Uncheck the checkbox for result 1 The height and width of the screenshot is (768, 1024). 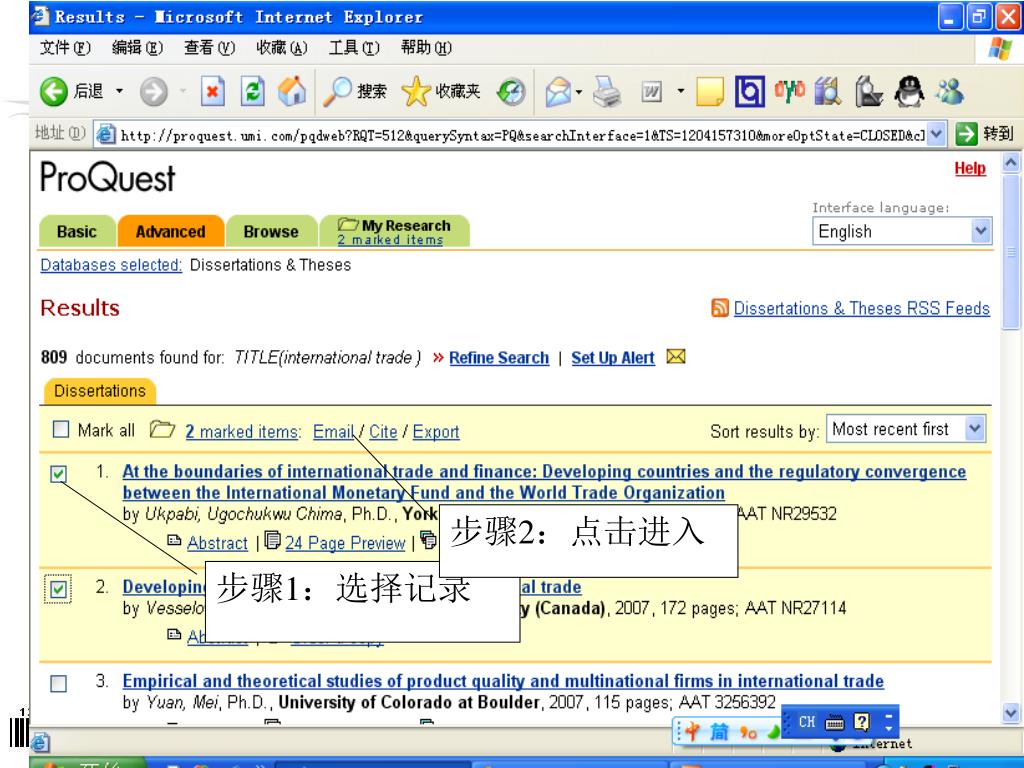tap(58, 473)
